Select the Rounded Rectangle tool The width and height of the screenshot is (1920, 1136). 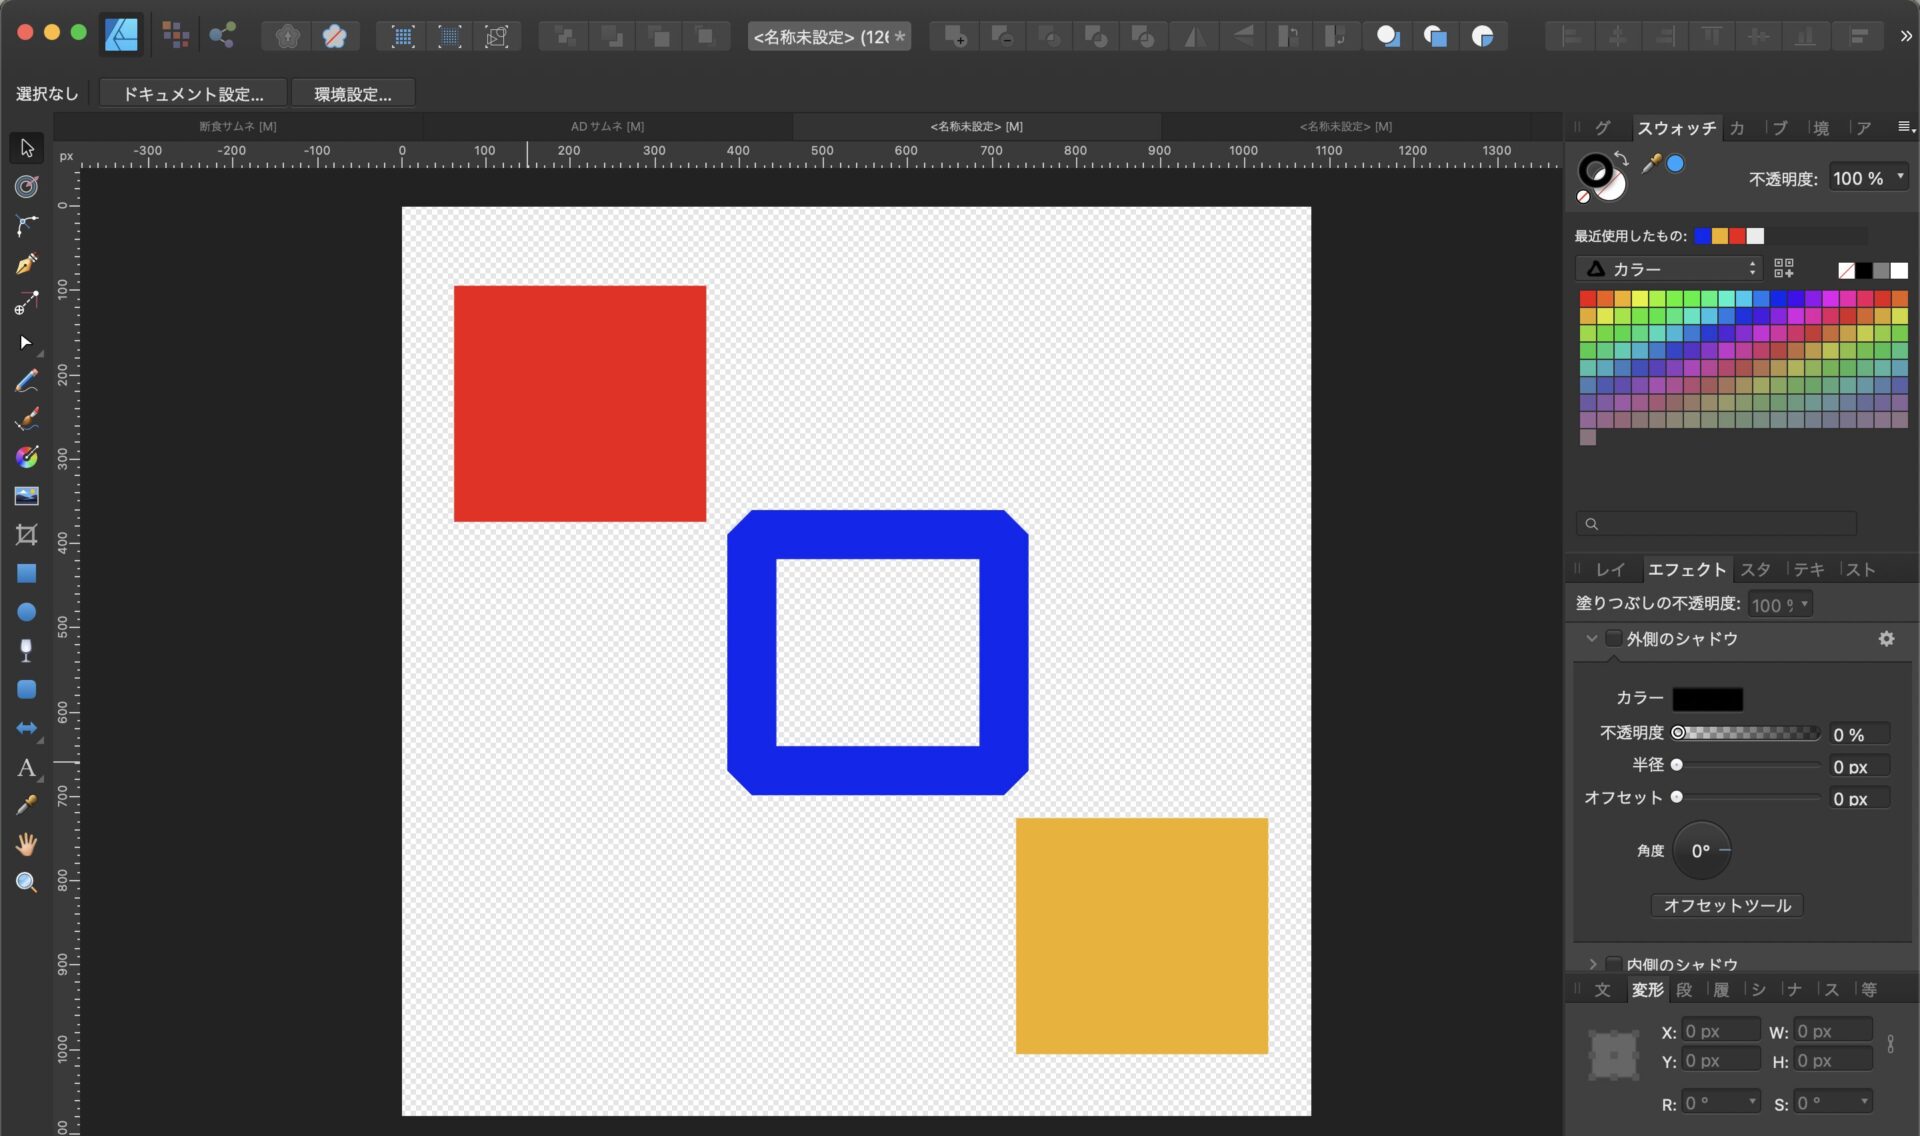(27, 689)
